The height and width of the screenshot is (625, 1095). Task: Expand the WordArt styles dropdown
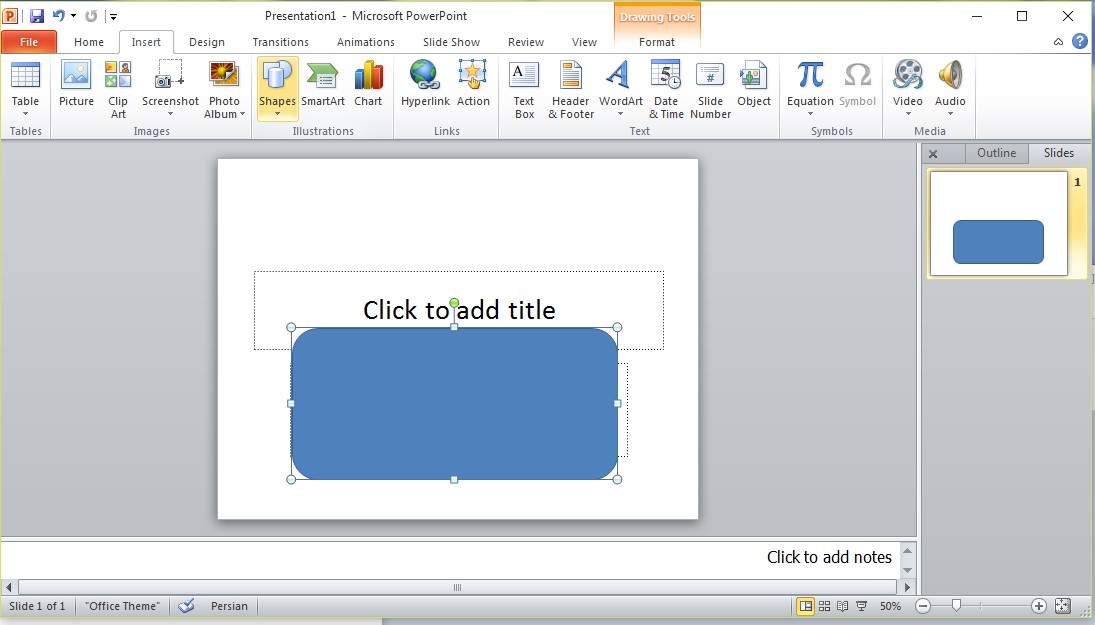tap(620, 113)
